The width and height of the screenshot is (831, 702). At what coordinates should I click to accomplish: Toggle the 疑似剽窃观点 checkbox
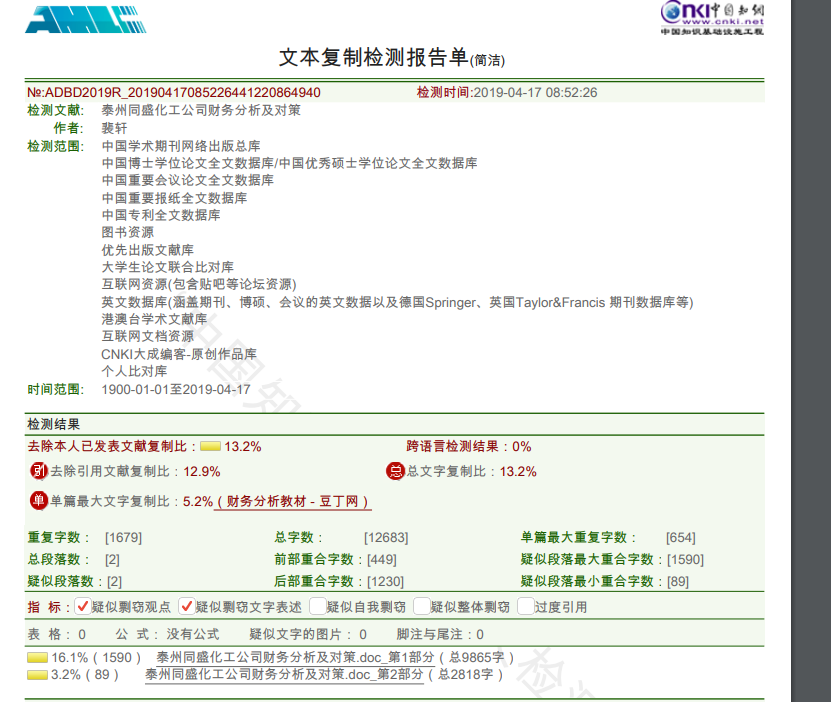click(x=83, y=606)
